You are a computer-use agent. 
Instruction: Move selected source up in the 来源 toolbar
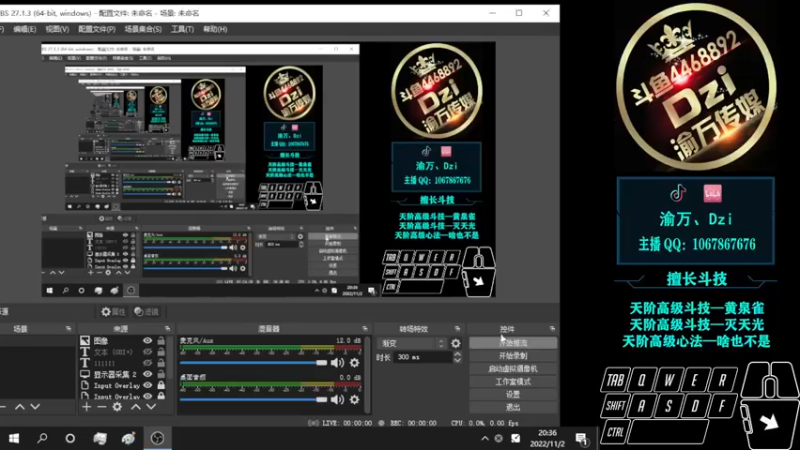click(x=136, y=407)
